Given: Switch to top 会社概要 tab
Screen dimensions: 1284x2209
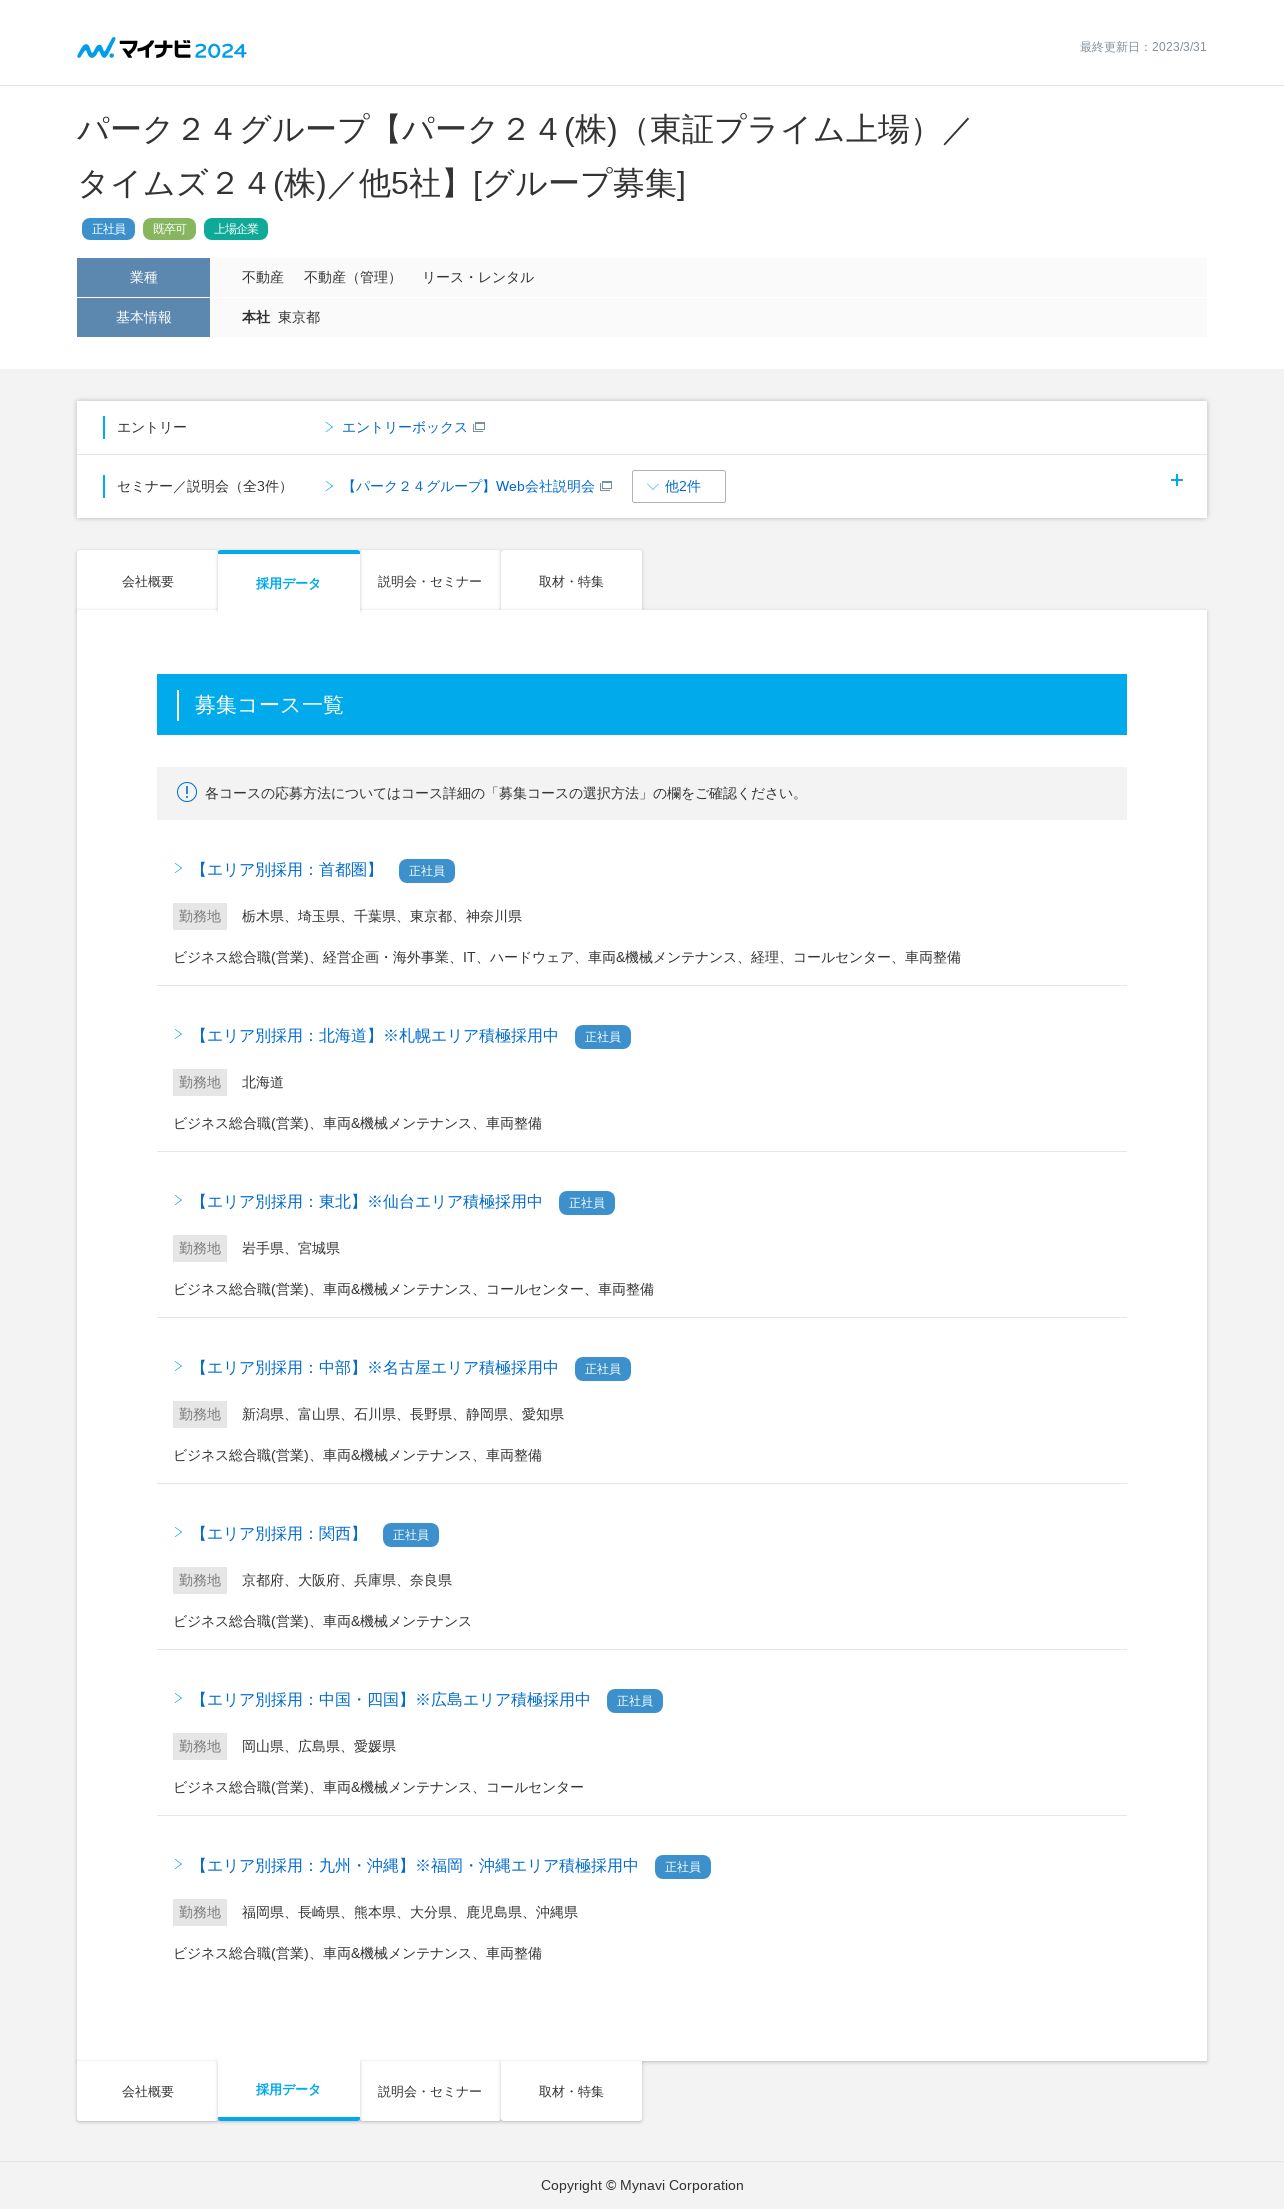Looking at the screenshot, I should coord(147,581).
